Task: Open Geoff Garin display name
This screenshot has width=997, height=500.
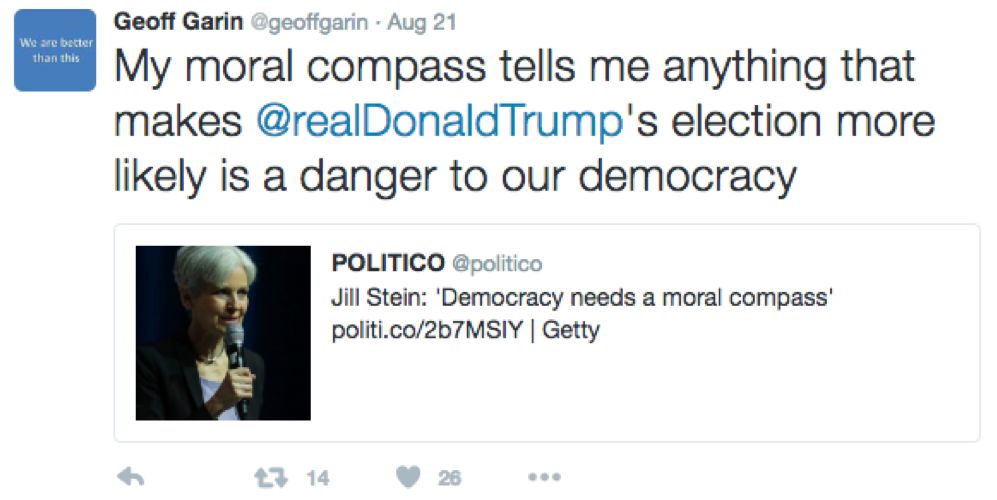Action: 179,22
